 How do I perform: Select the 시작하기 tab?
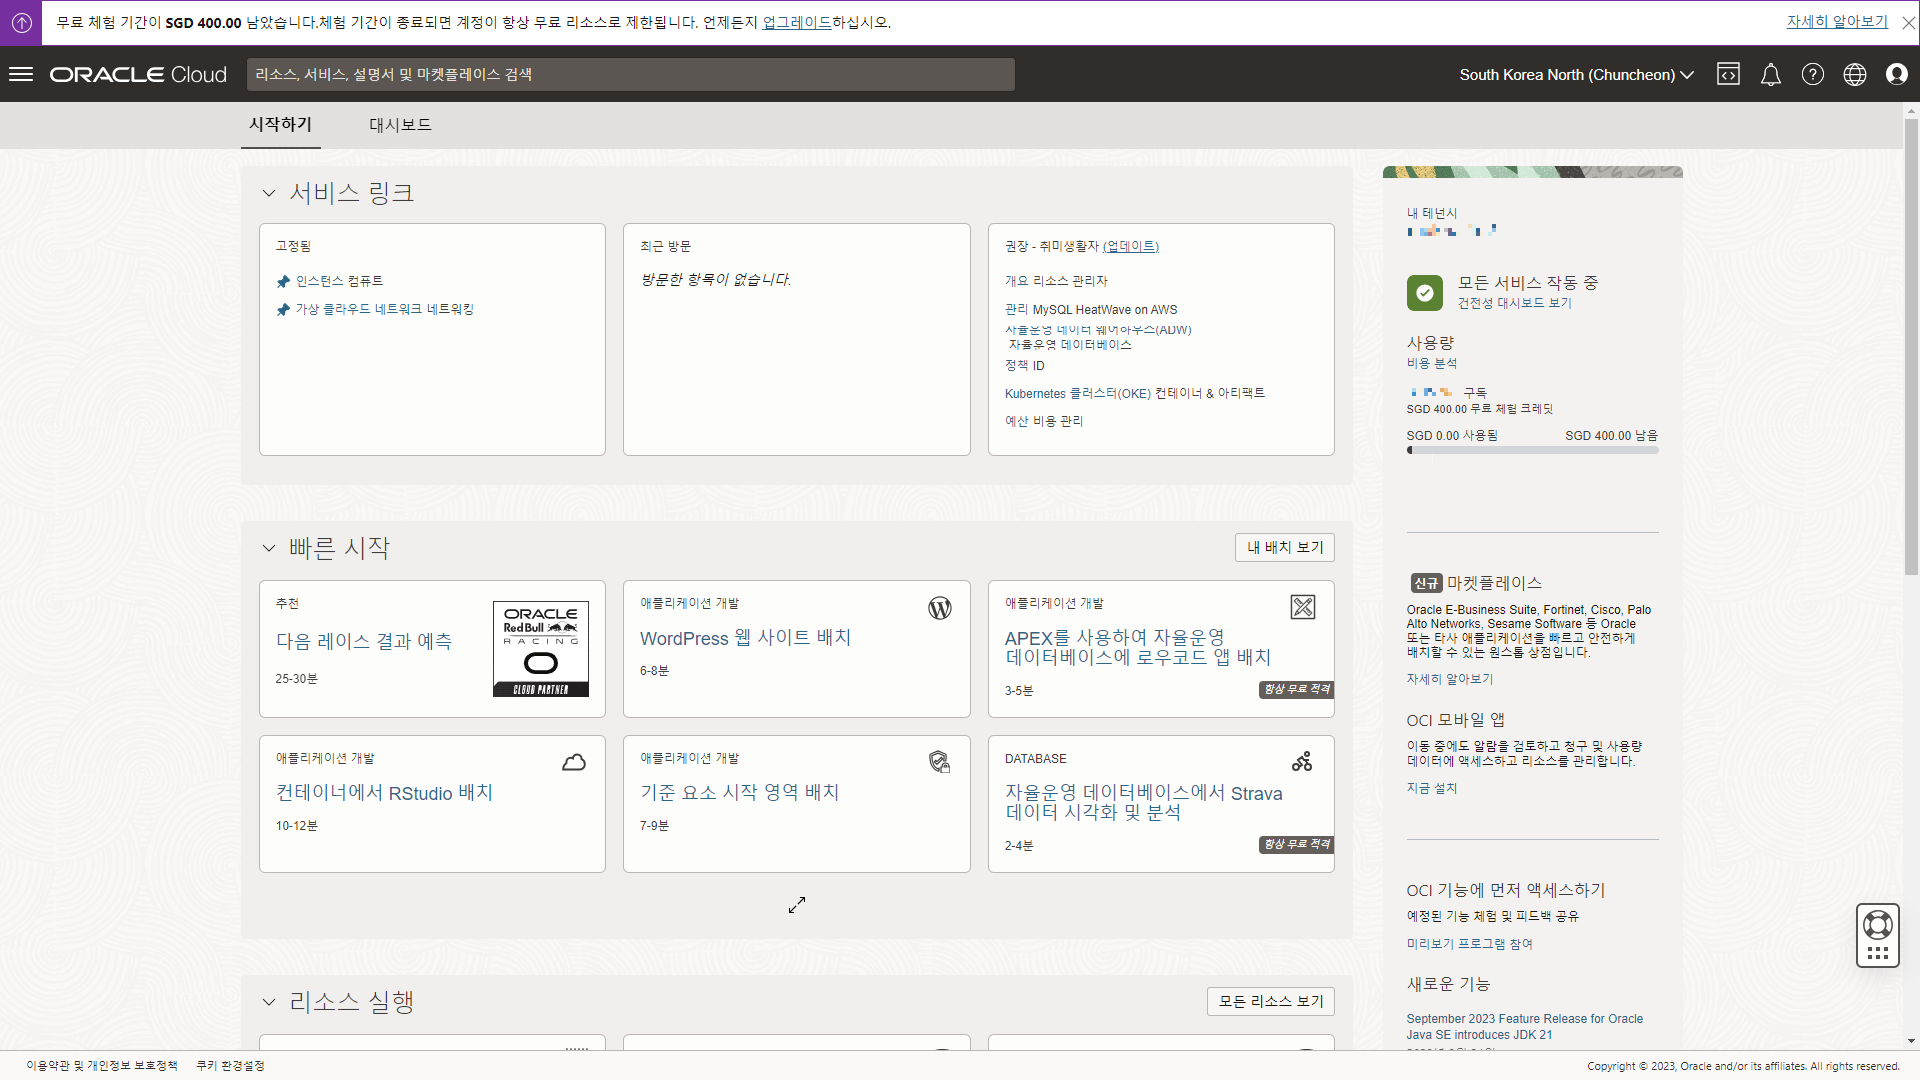coord(280,125)
